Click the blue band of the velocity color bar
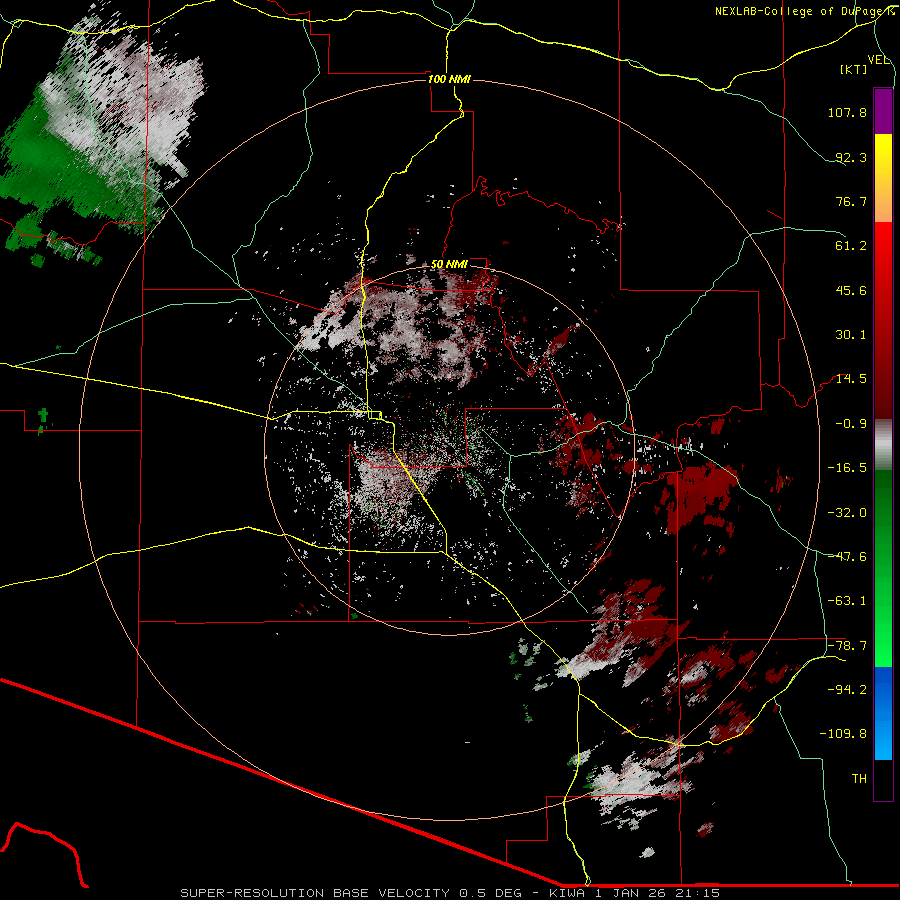Screen dimensions: 900x900 pyautogui.click(x=883, y=713)
